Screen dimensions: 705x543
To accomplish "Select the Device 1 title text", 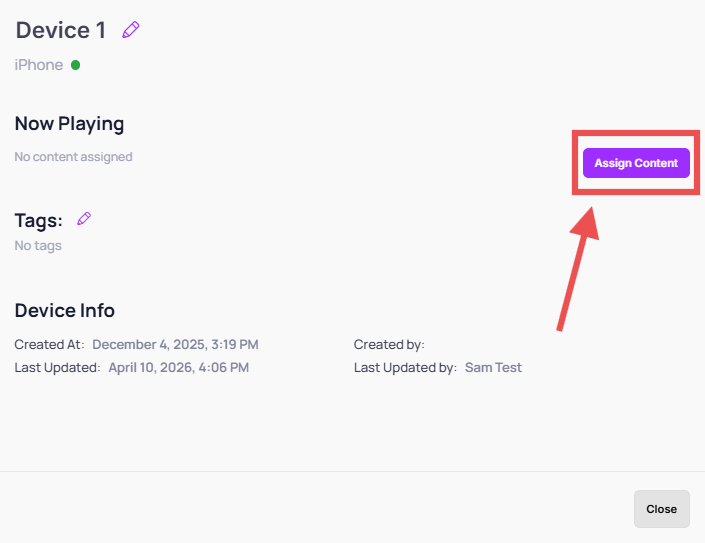I will tap(61, 31).
